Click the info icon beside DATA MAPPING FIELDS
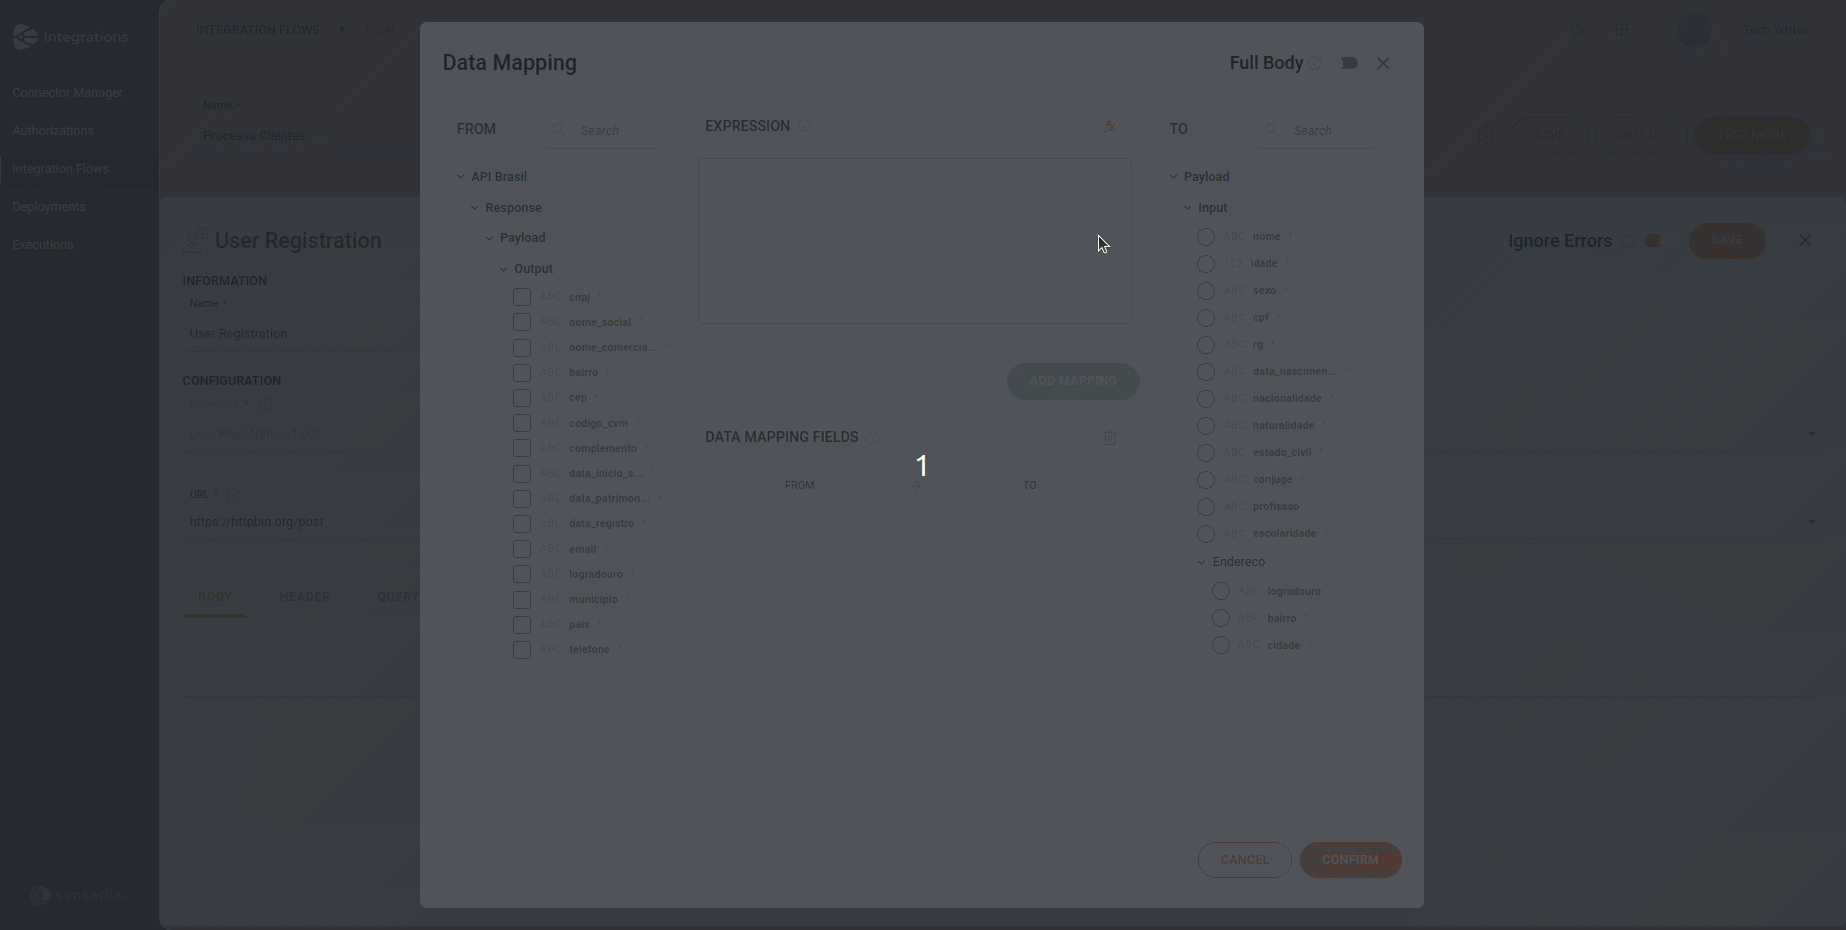Viewport: 1846px width, 930px height. [872, 438]
